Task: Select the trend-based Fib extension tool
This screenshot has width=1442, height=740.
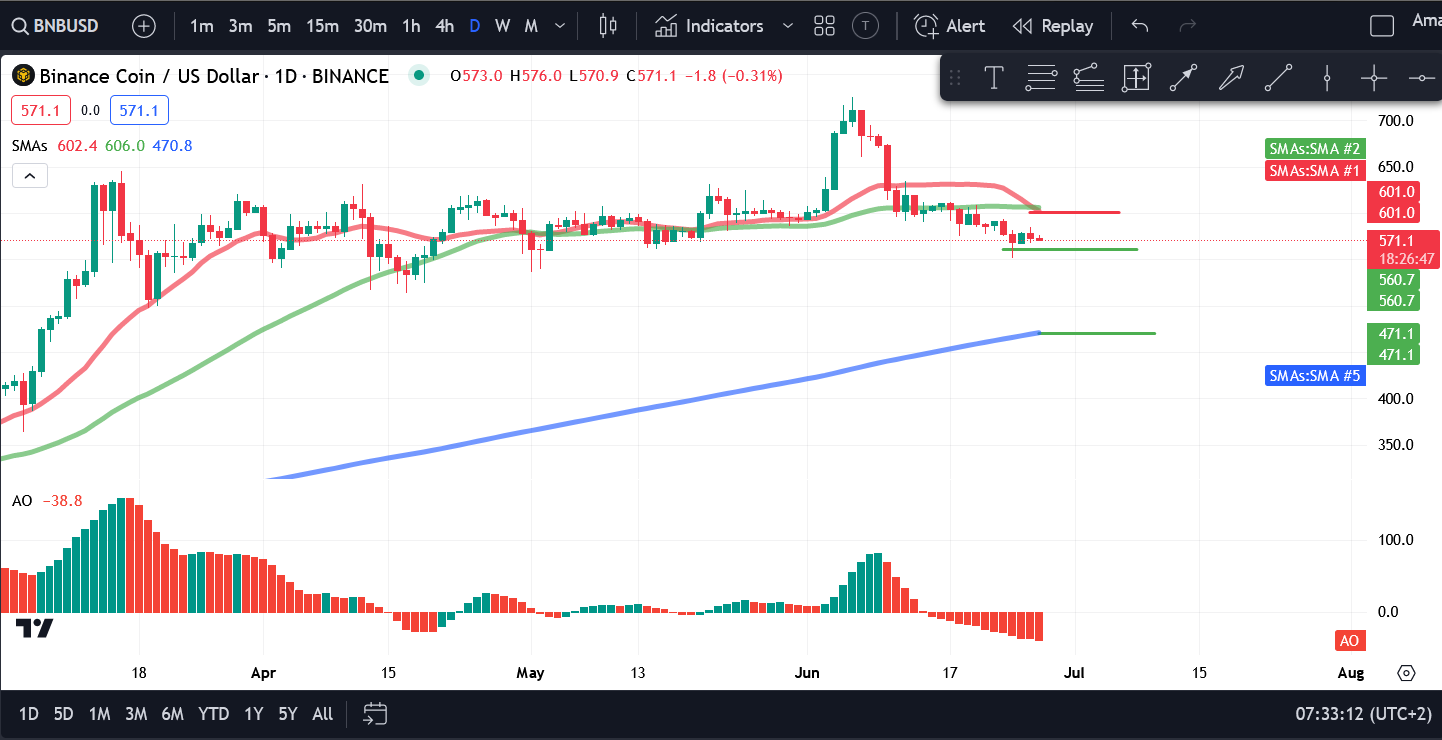Action: (x=1088, y=77)
